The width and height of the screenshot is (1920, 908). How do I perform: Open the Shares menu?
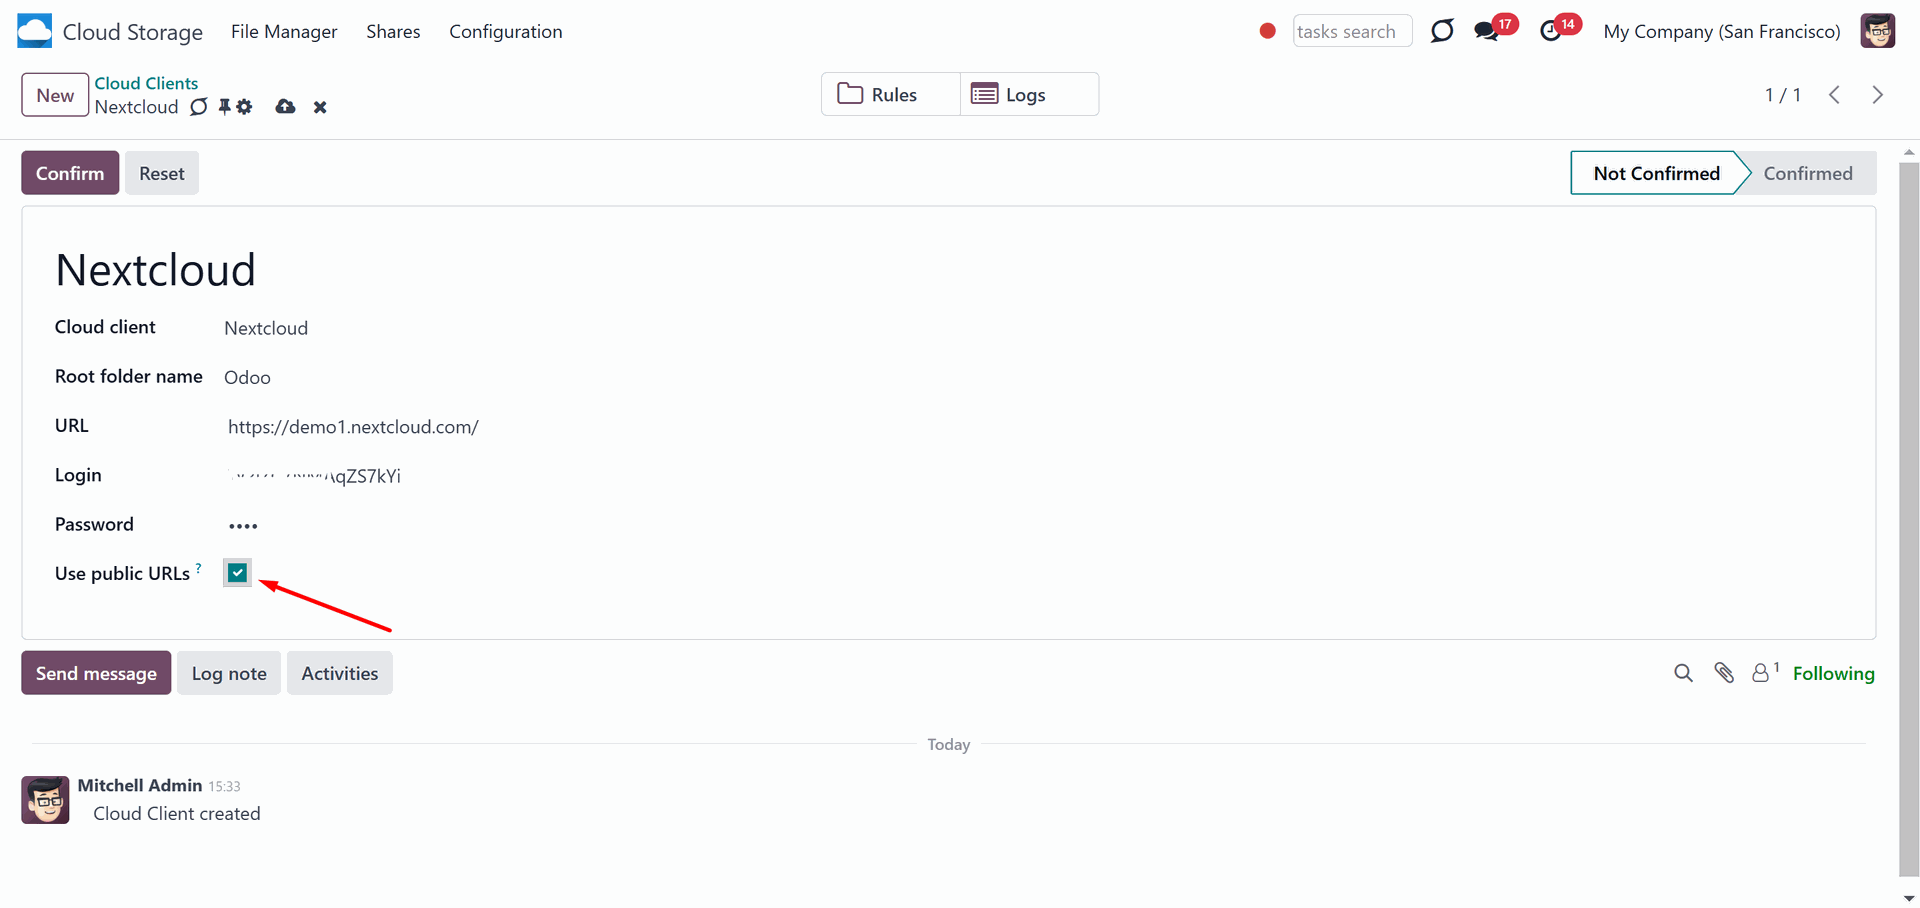393,32
